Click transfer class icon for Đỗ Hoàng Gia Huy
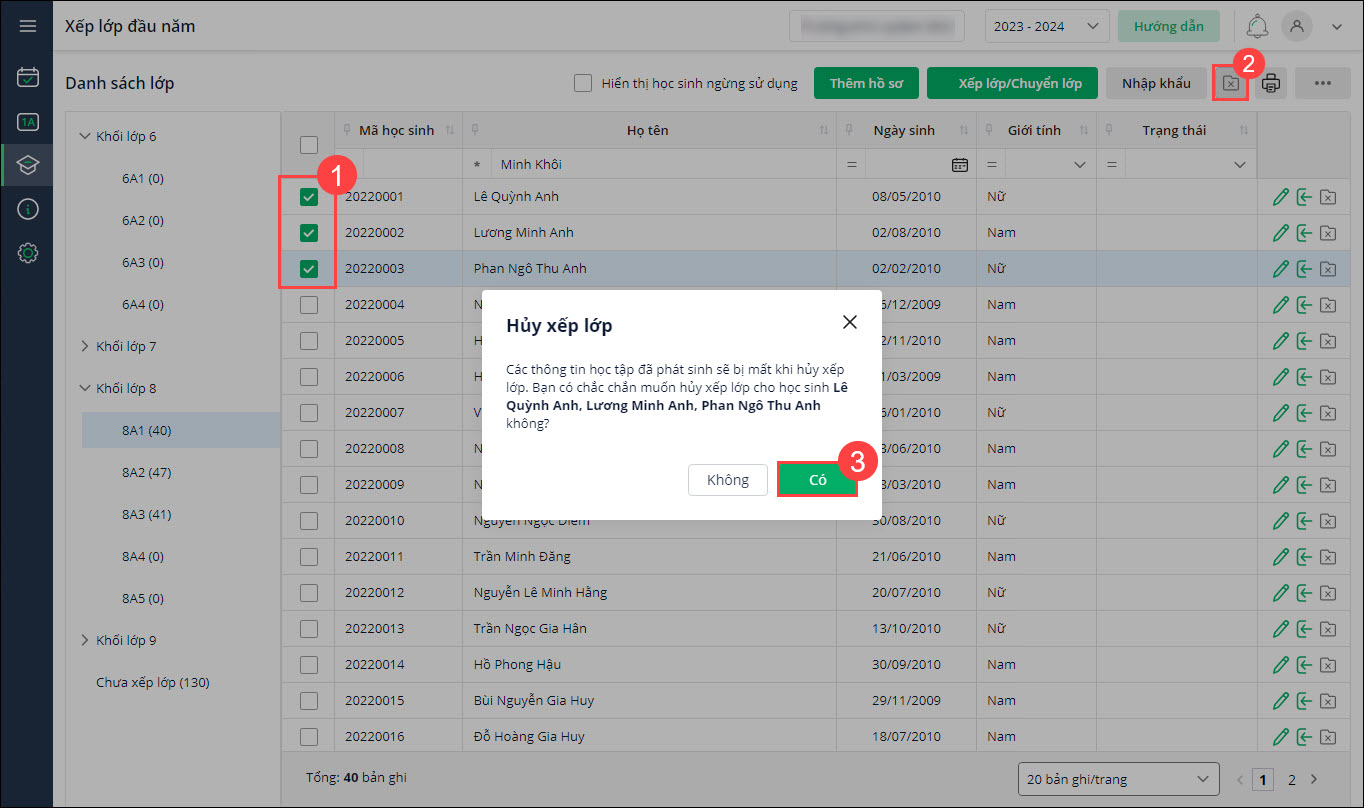Screen dimensions: 1364x808 1304,737
